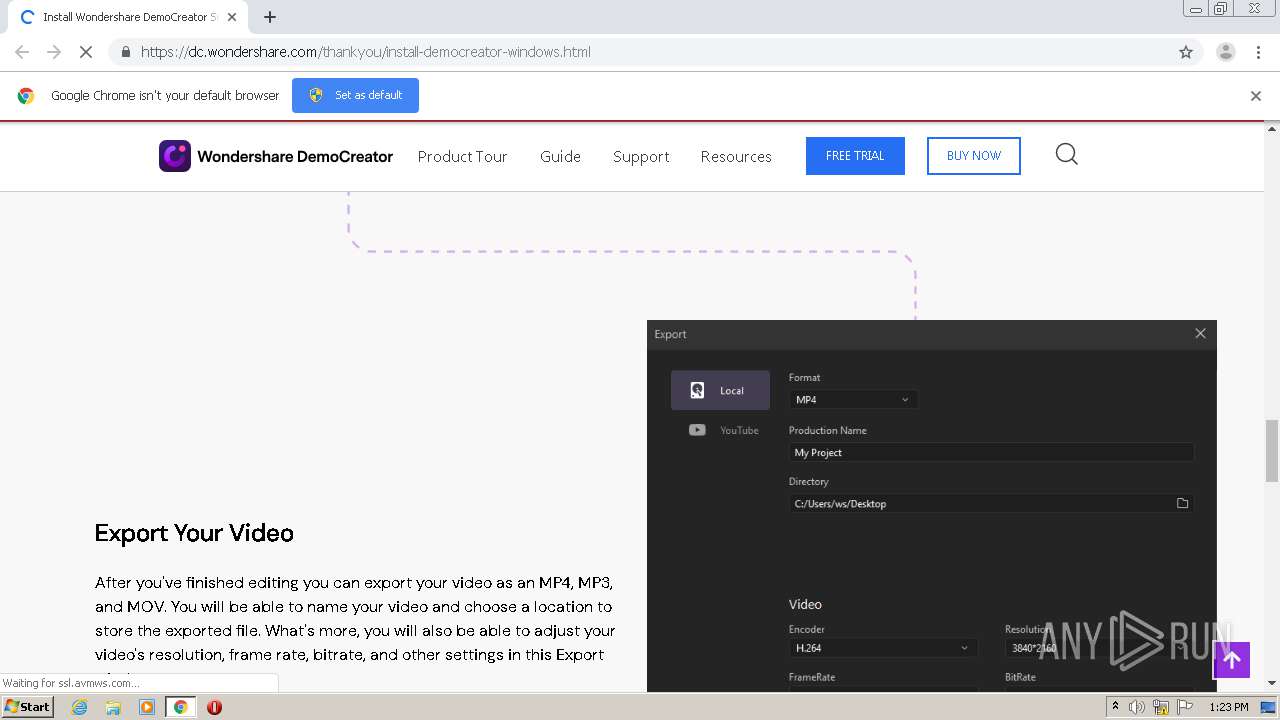Close the Install Wondershare DemoCreator tab

[x=232, y=17]
